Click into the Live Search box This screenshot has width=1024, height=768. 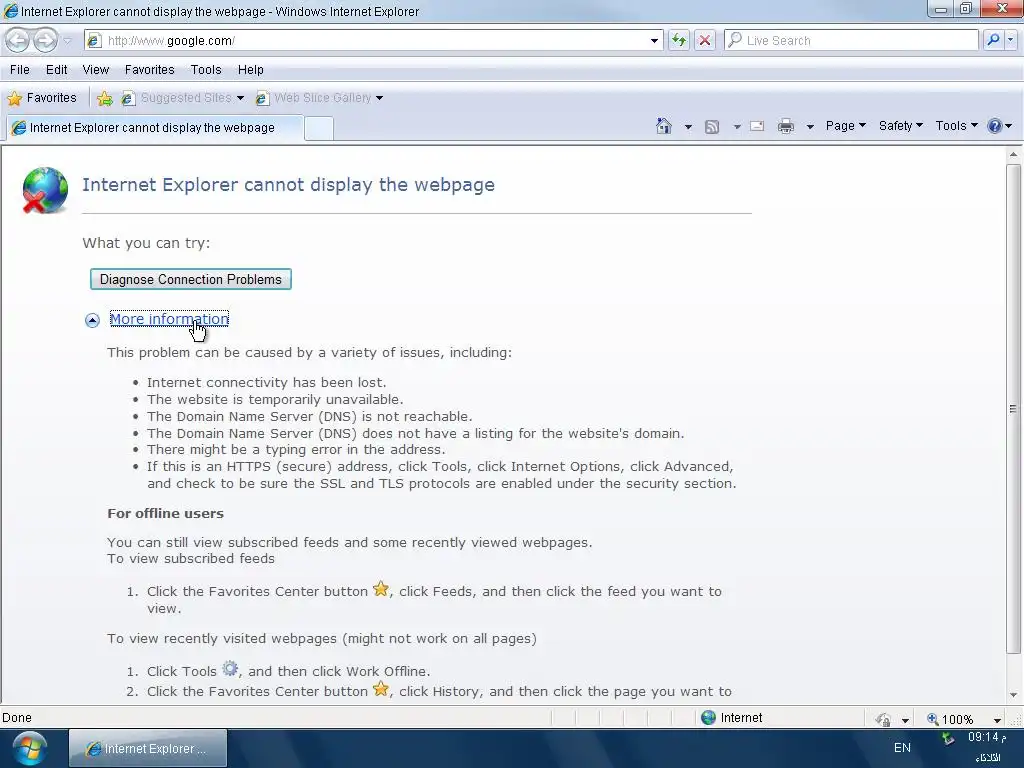click(x=851, y=40)
